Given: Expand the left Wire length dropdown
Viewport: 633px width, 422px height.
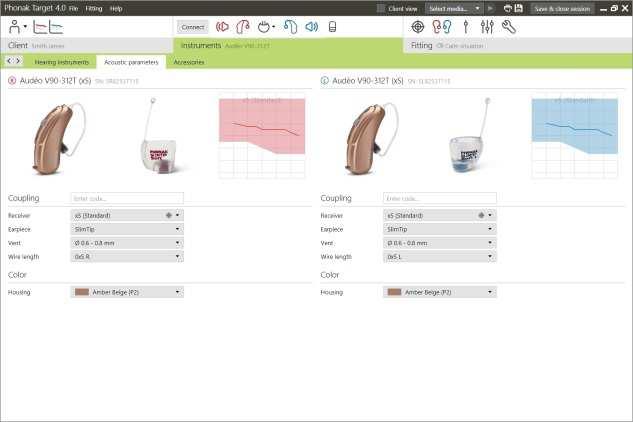Looking at the screenshot, I should pos(440,256).
